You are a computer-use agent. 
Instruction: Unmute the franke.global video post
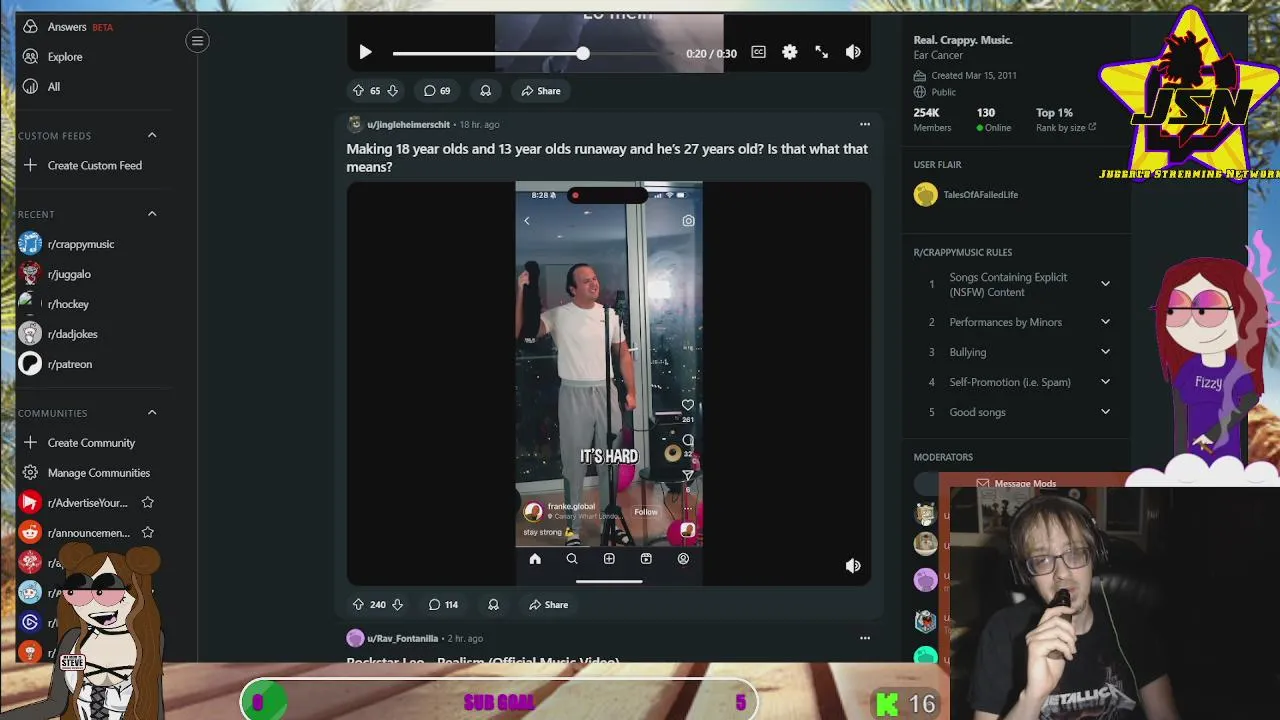pos(853,566)
